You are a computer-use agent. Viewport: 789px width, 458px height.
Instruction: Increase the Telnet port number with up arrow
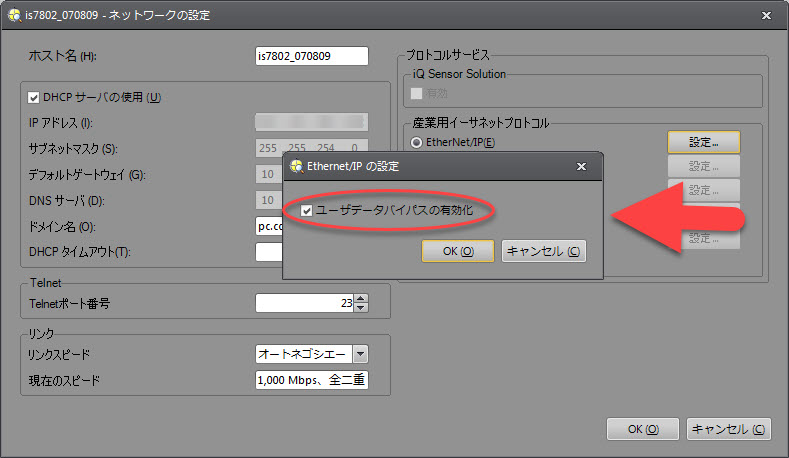click(x=361, y=298)
